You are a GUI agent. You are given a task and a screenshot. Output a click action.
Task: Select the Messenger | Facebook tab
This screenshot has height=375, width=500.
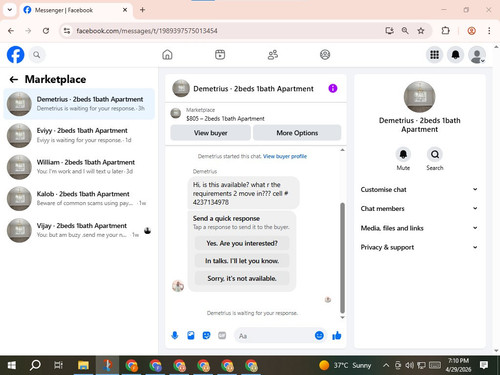pos(76,10)
